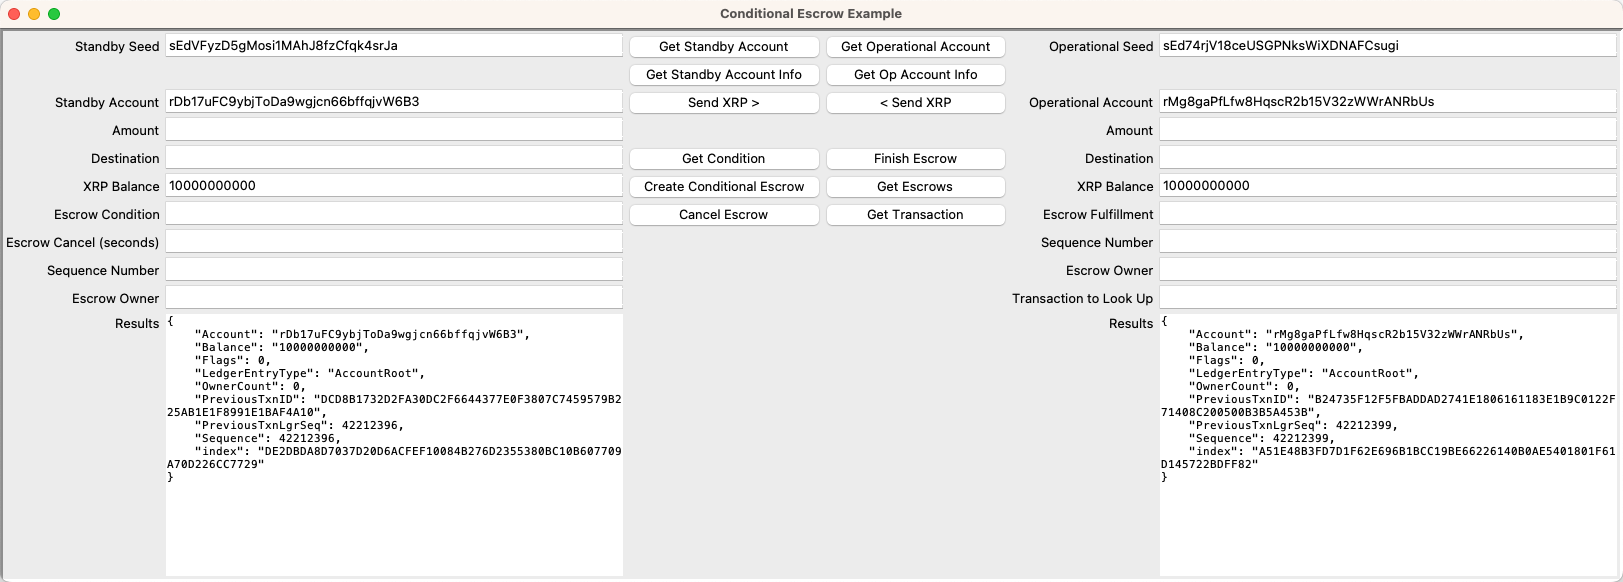Click the Transaction to Look Up field

[1388, 297]
